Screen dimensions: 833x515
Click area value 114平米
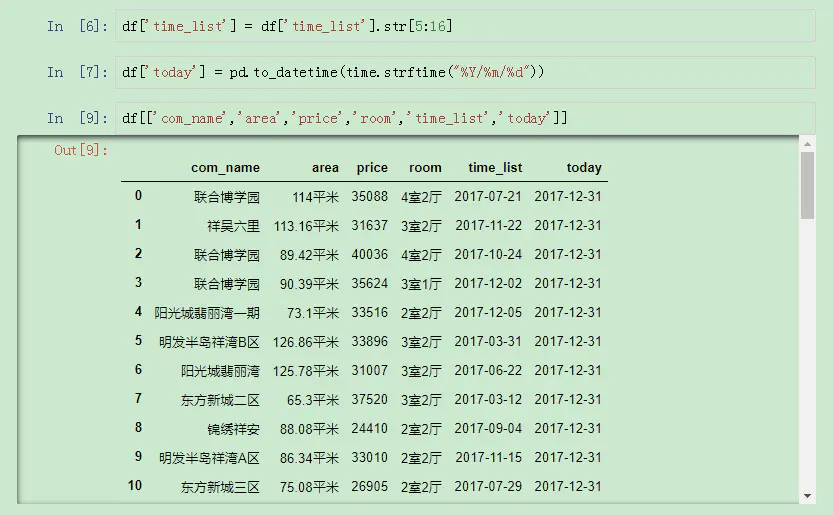[x=315, y=197]
